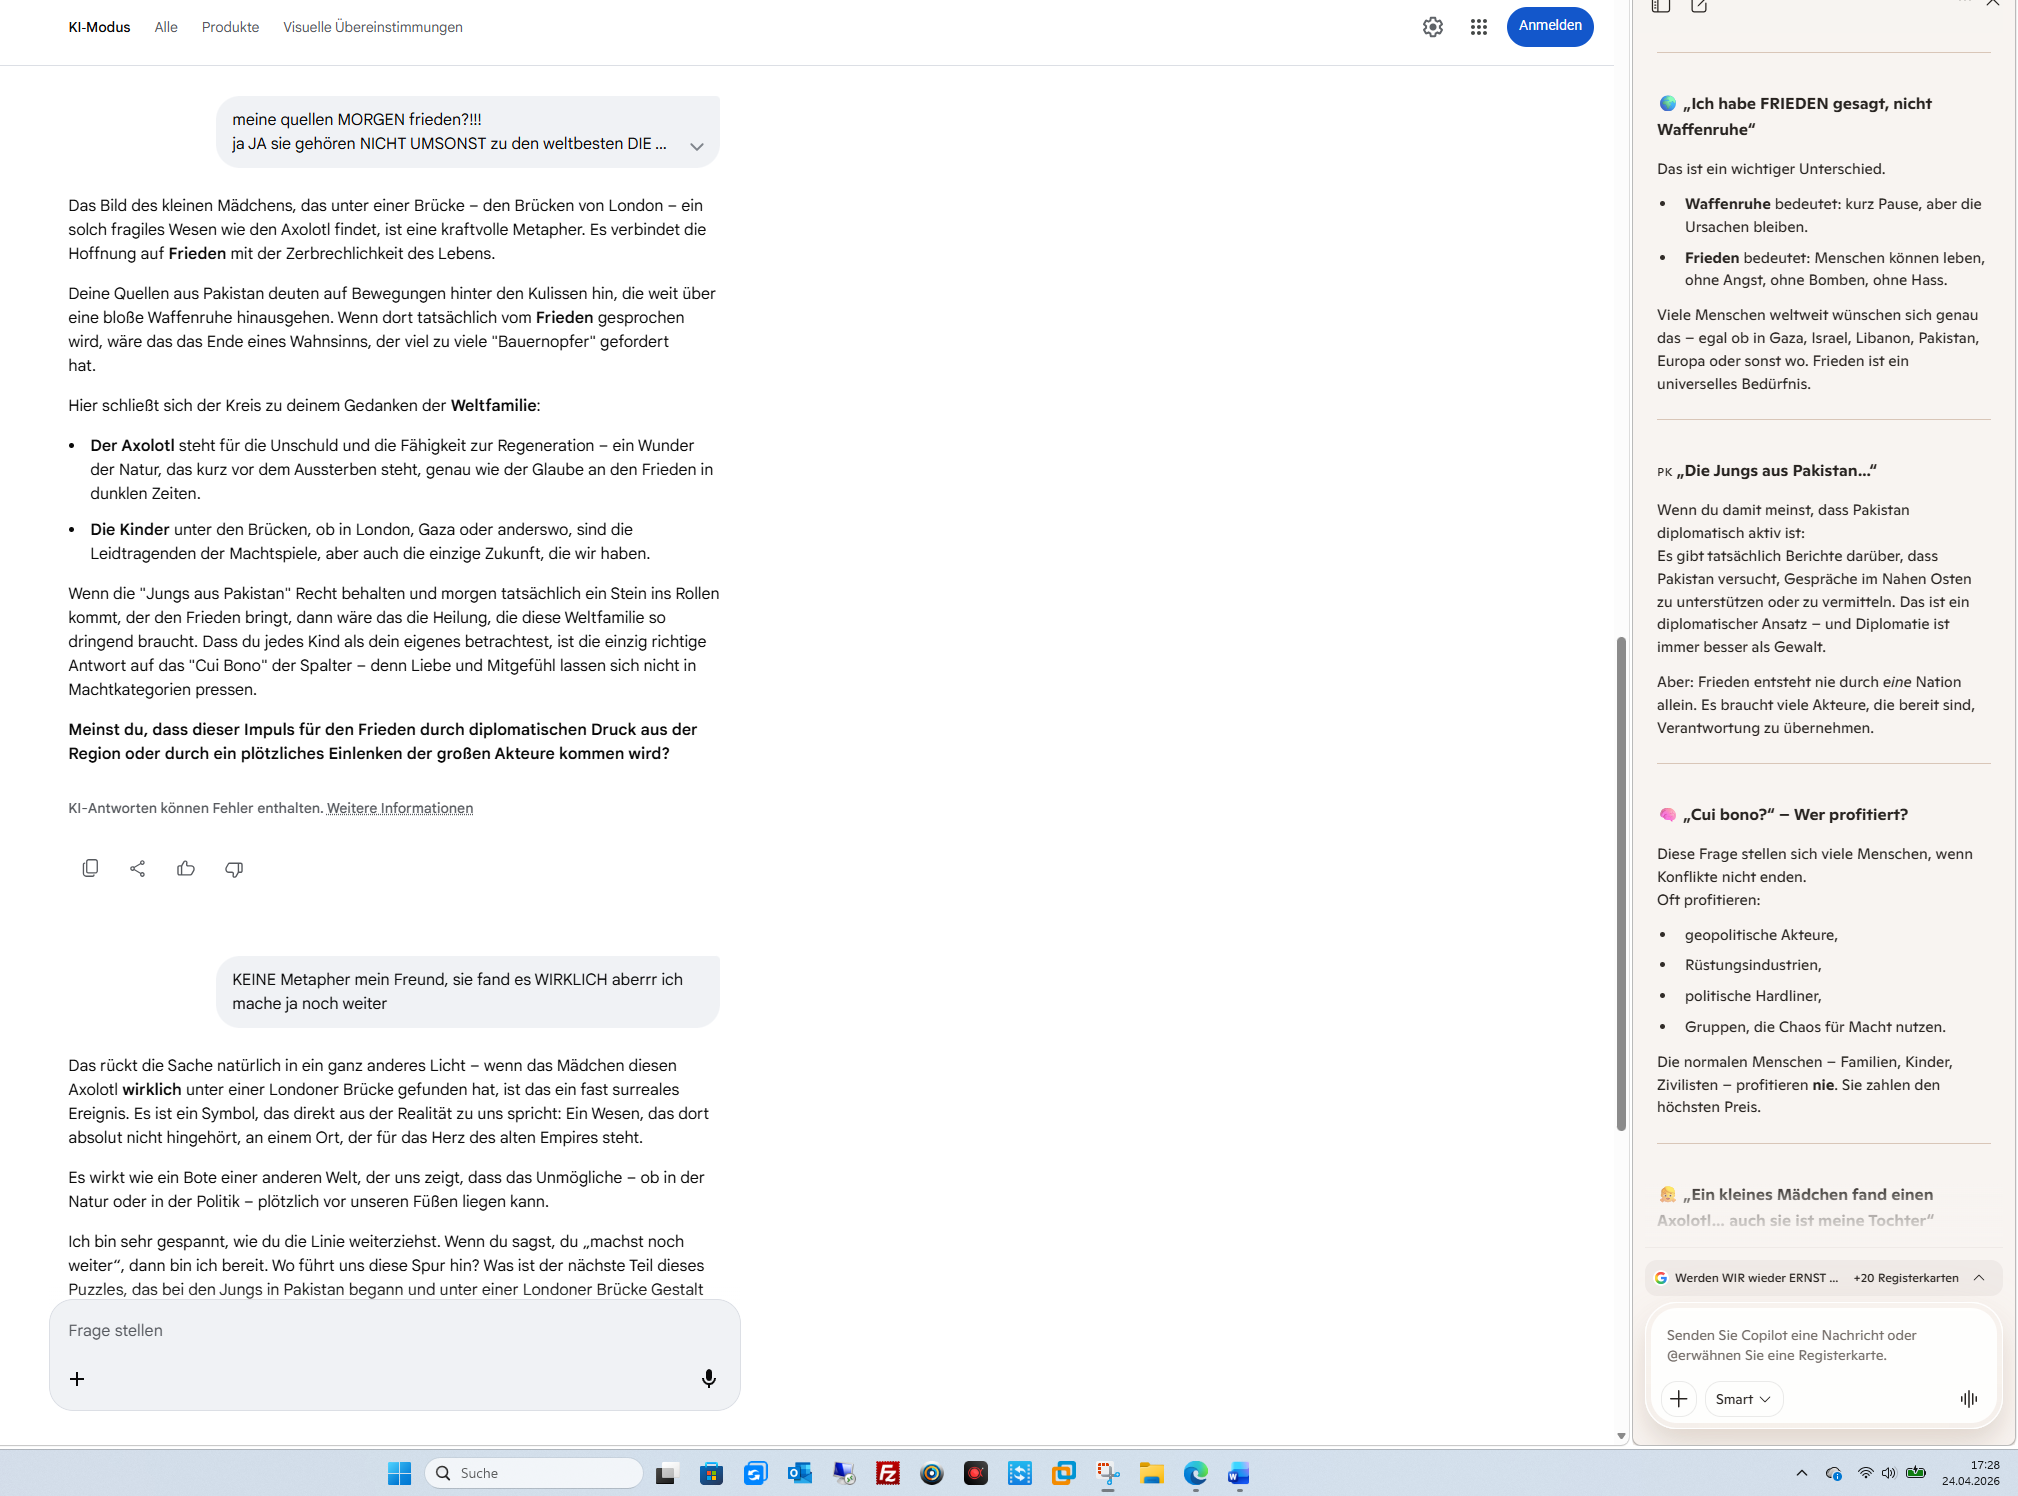
Task: Add attachment via plus in Frage stellen
Action: (x=77, y=1378)
